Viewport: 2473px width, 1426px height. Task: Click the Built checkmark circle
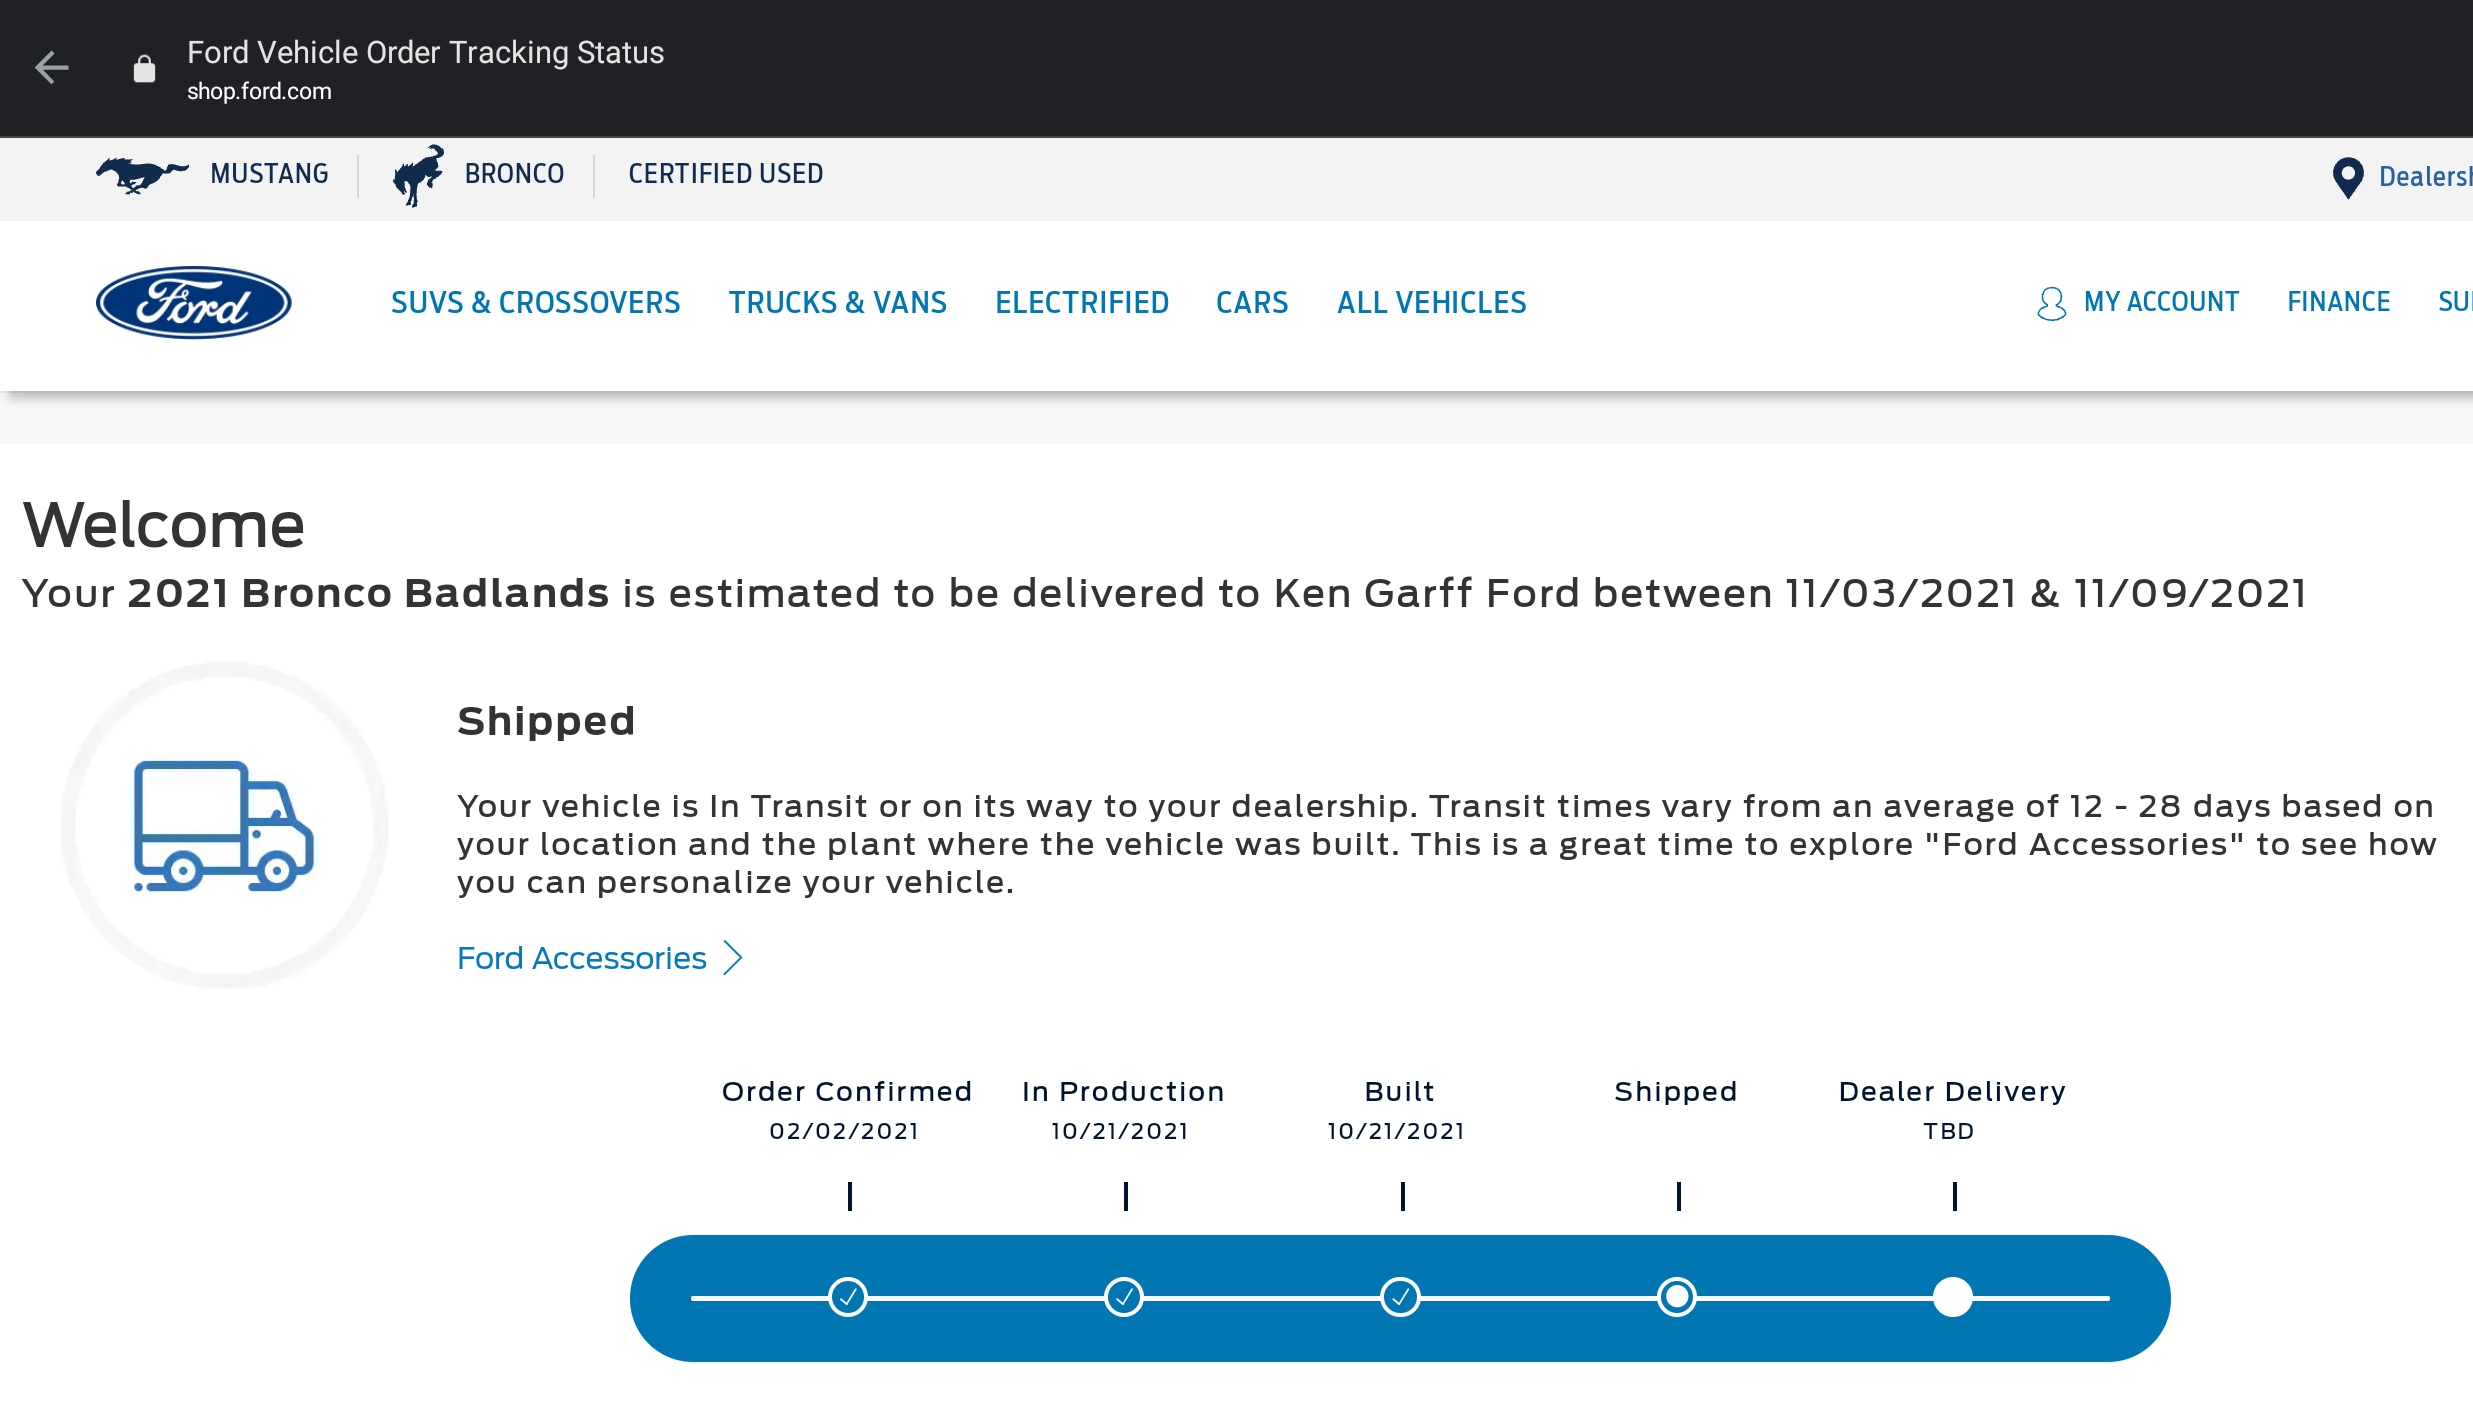[1400, 1297]
